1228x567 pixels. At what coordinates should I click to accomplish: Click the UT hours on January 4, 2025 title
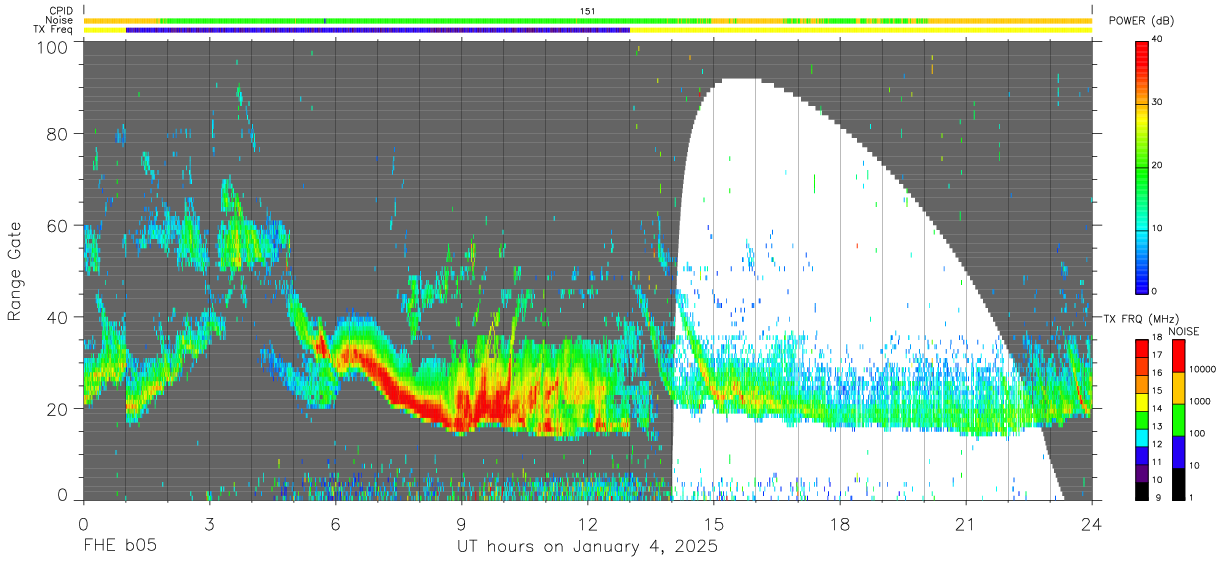(587, 547)
